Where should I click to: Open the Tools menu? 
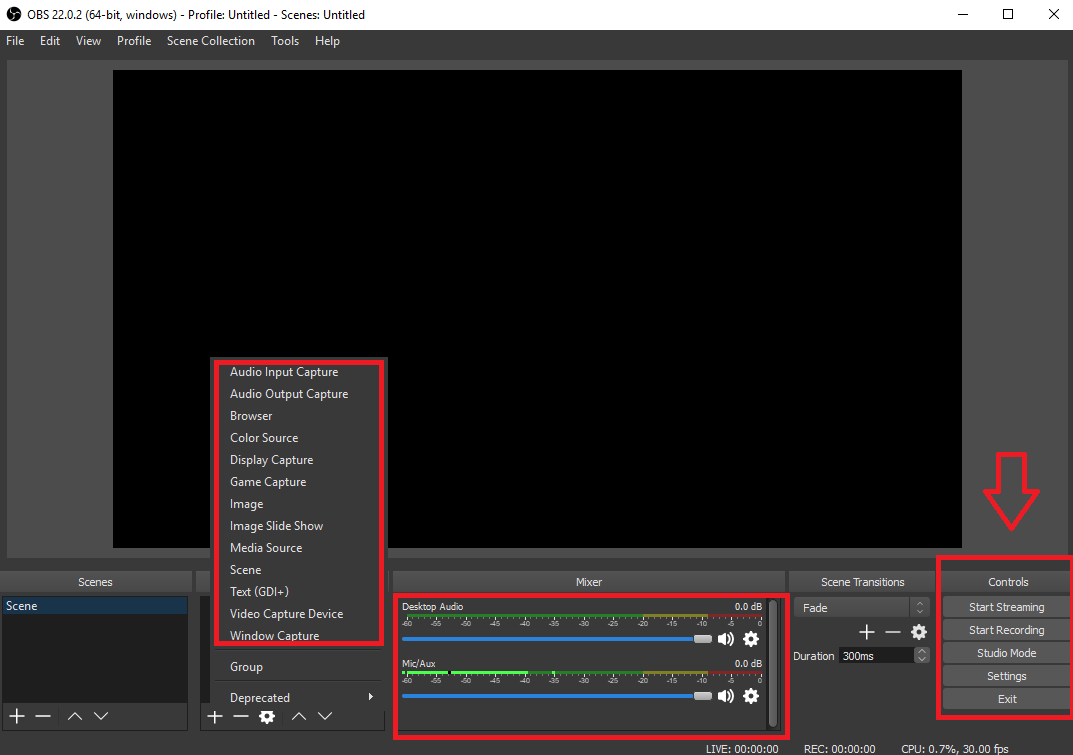(x=285, y=41)
